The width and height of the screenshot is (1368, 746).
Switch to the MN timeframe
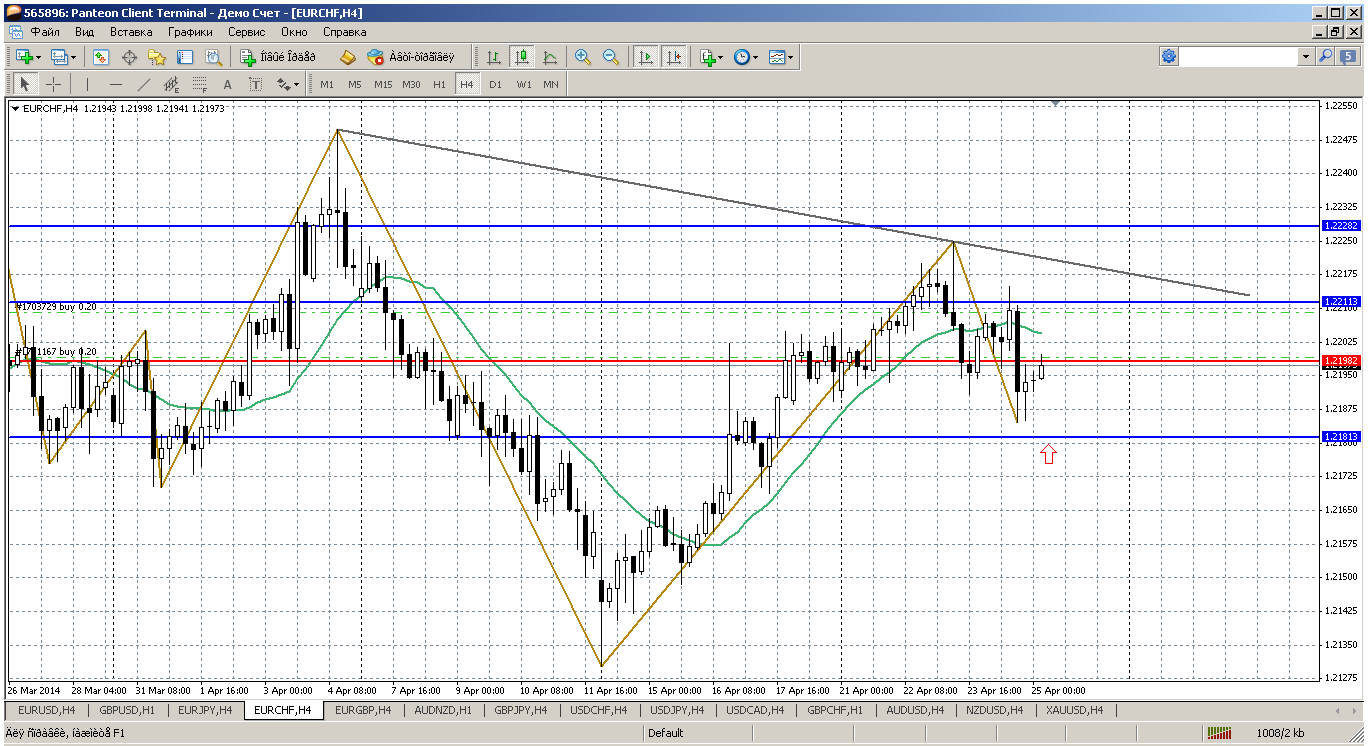click(x=551, y=84)
